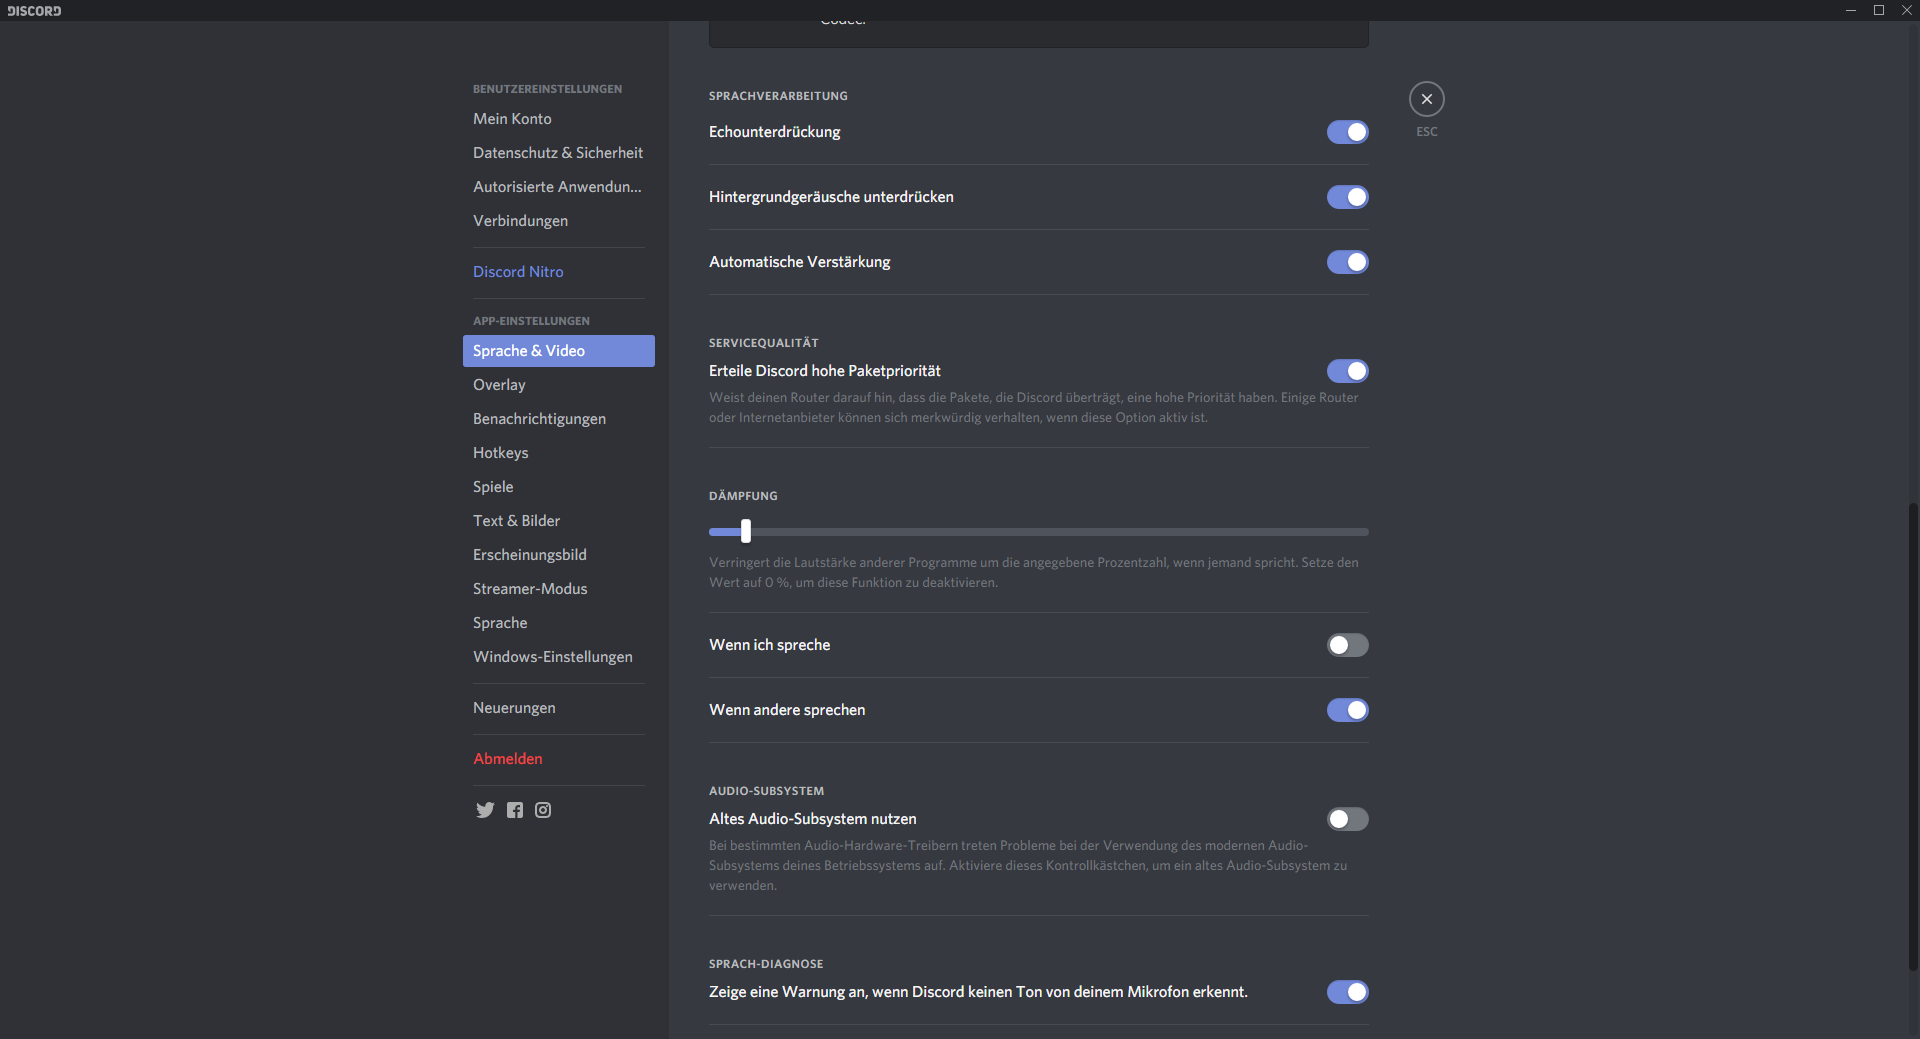Click the Dämpfung section heading
The height and width of the screenshot is (1039, 1920).
pyautogui.click(x=743, y=496)
